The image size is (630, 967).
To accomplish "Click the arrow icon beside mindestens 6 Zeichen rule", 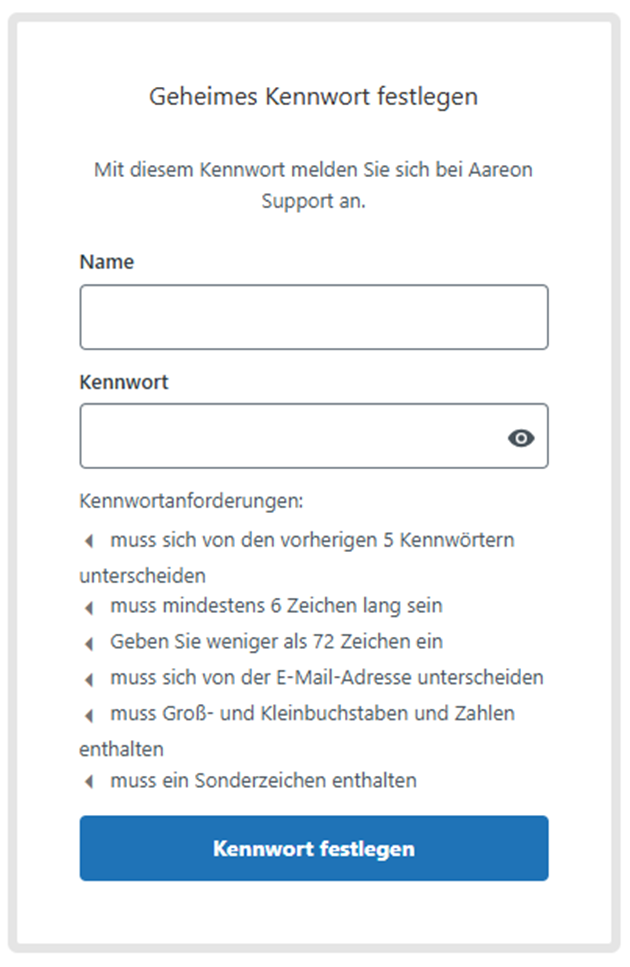I will 89,607.
